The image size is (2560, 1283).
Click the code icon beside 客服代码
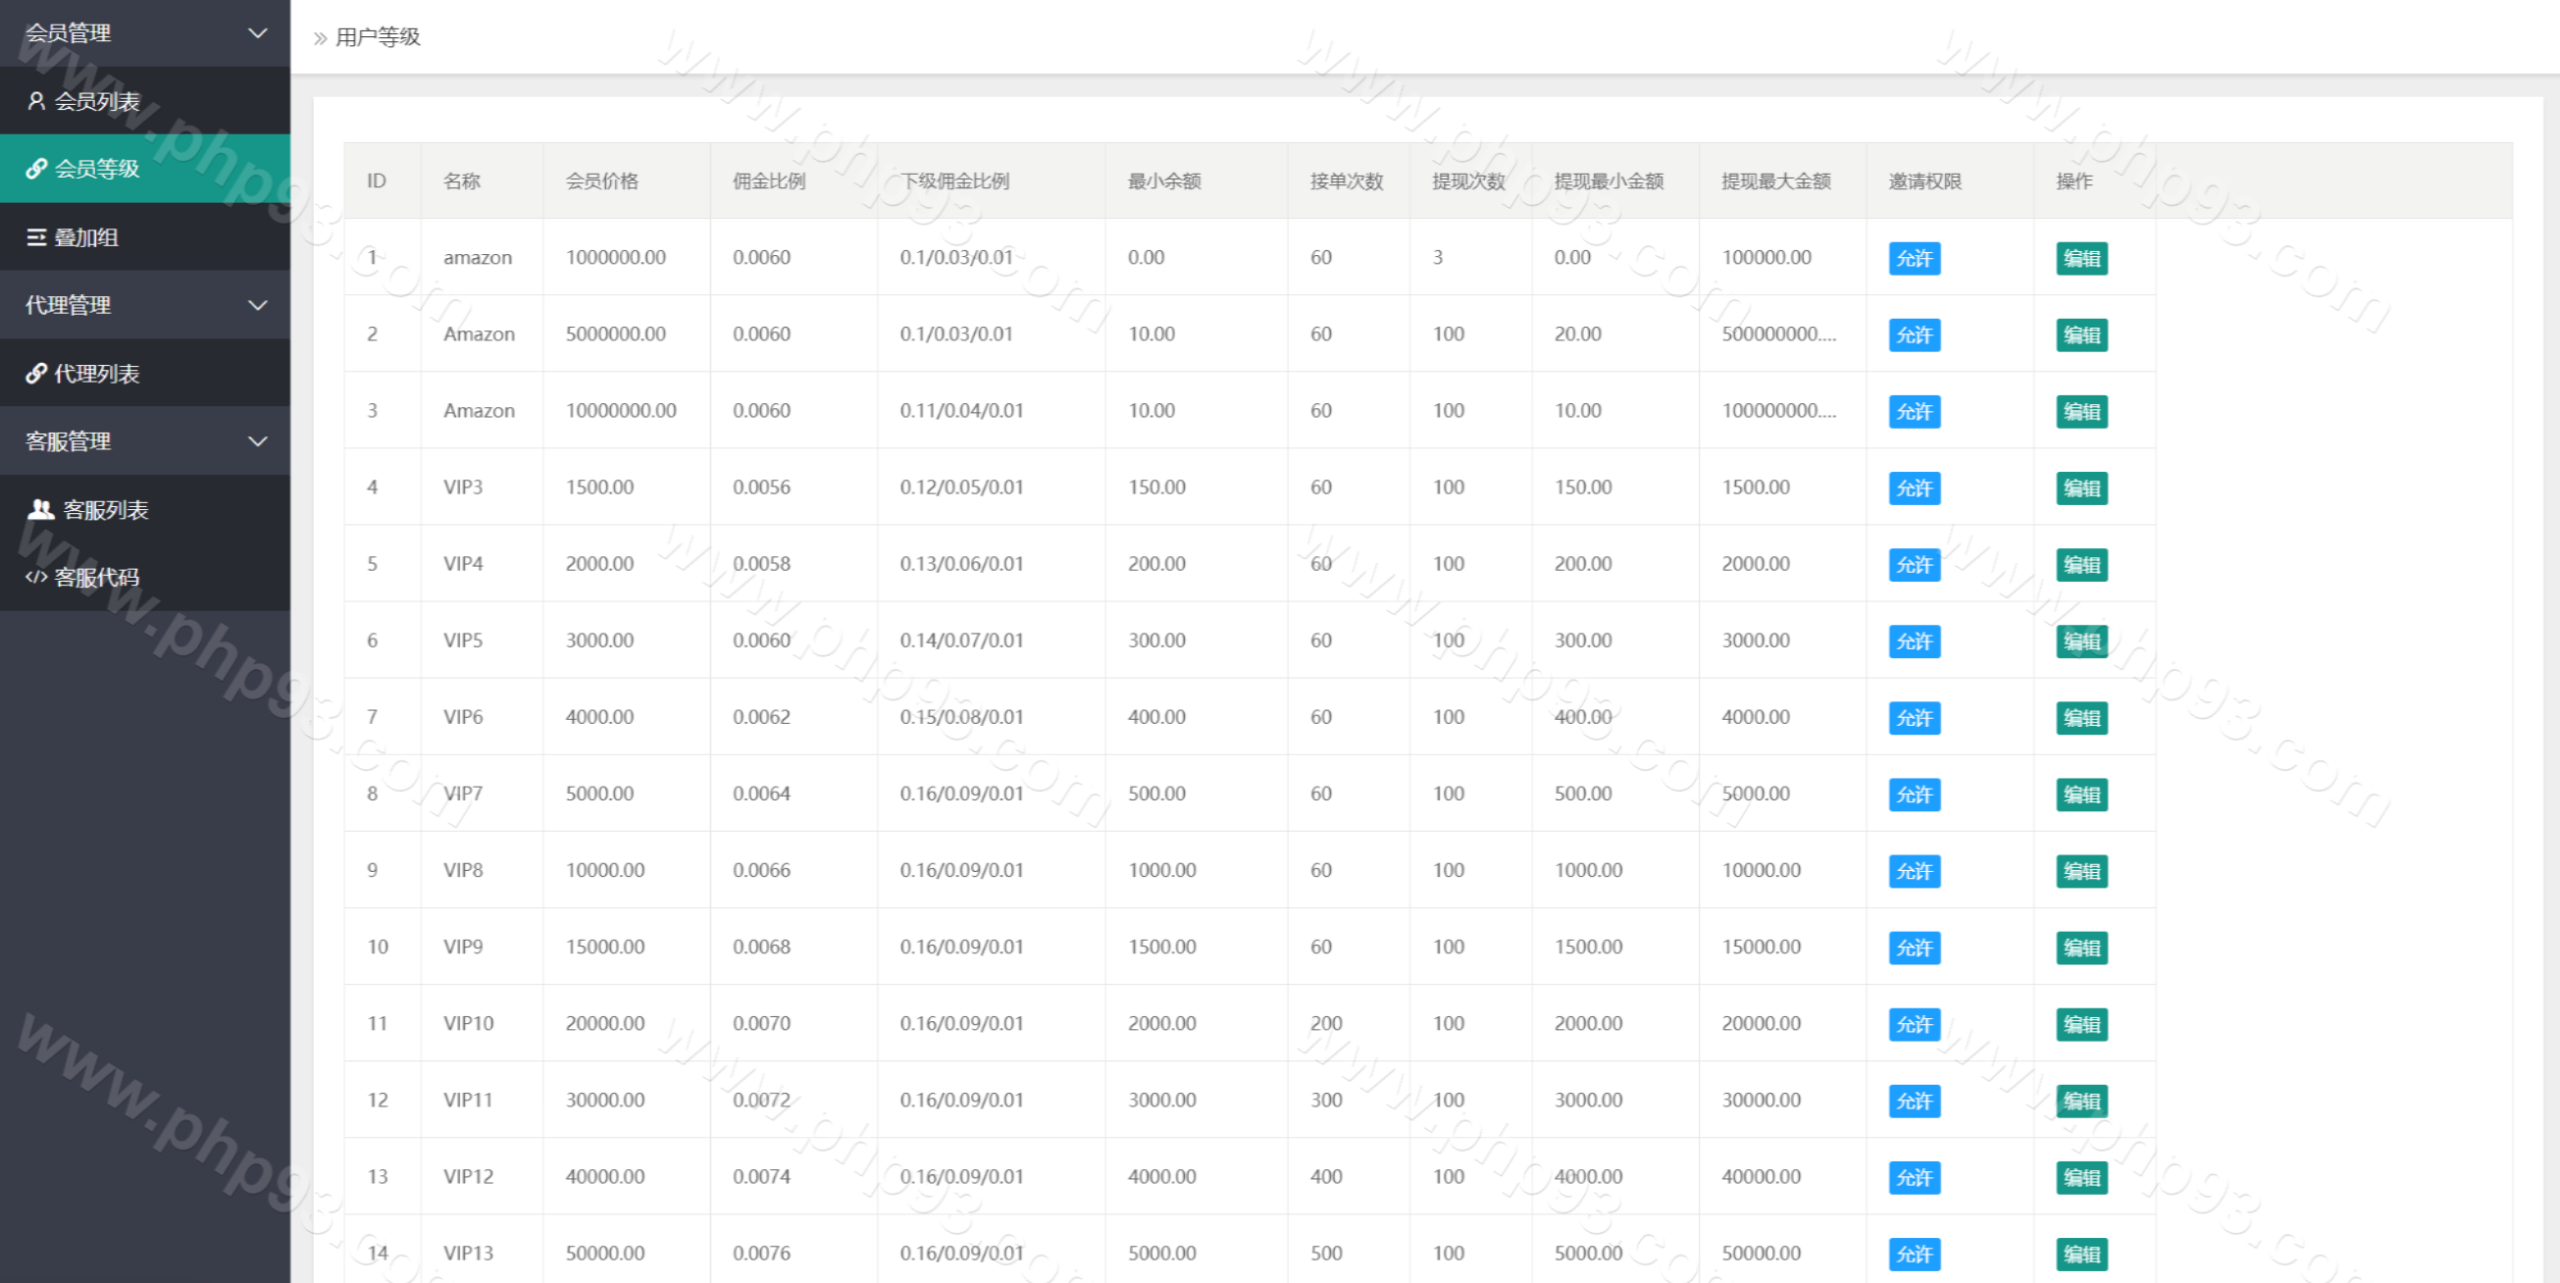click(36, 577)
